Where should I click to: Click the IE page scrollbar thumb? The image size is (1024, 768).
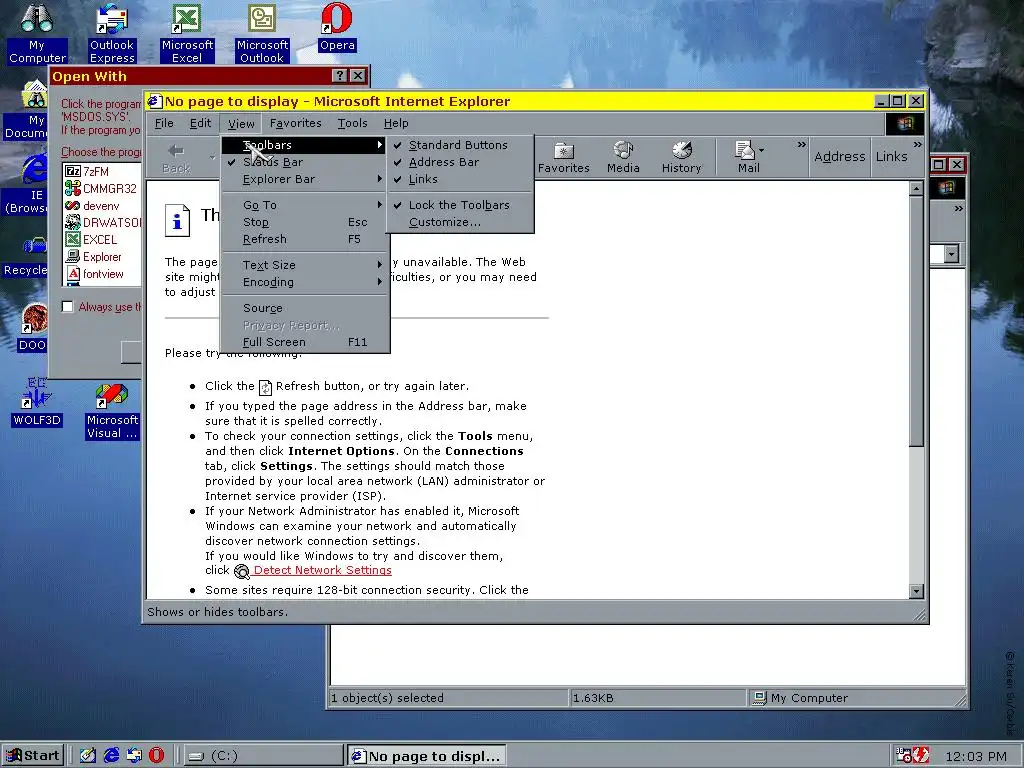916,321
